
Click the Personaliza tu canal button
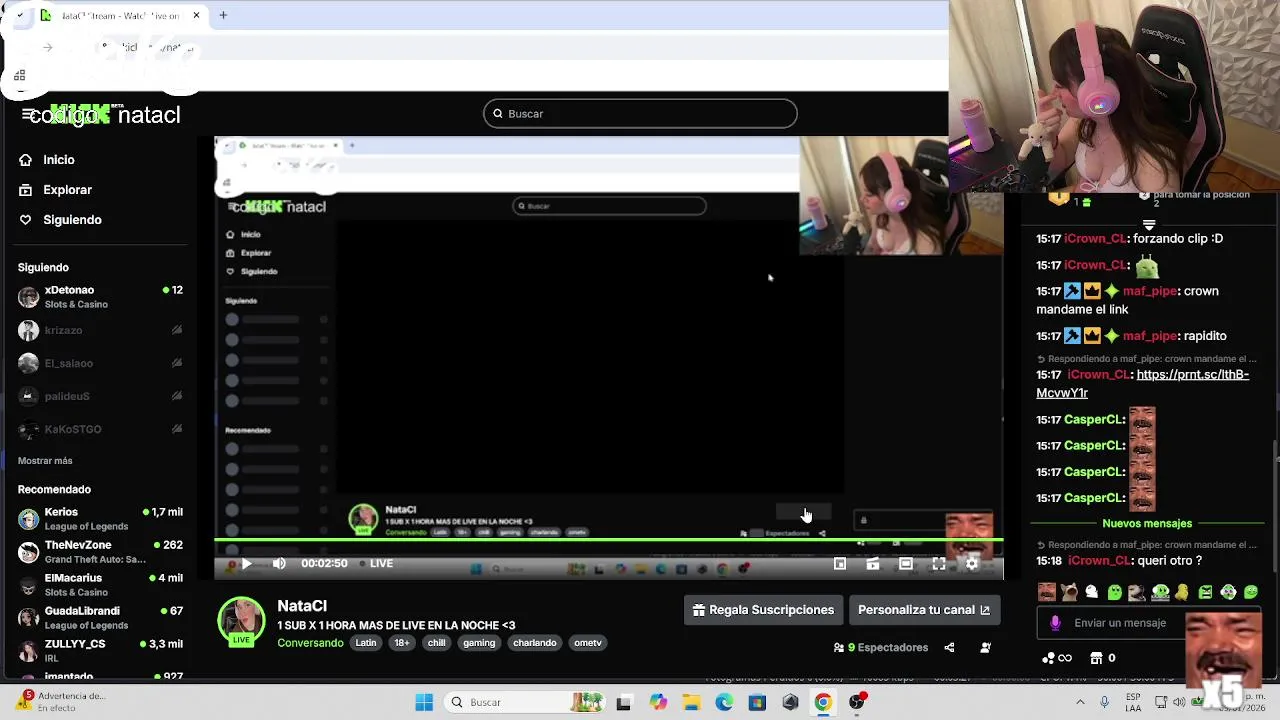[924, 610]
